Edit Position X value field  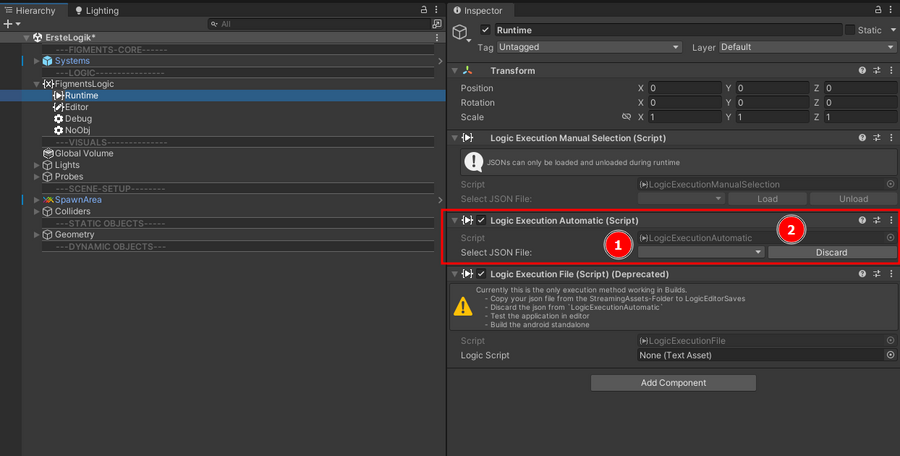click(685, 88)
